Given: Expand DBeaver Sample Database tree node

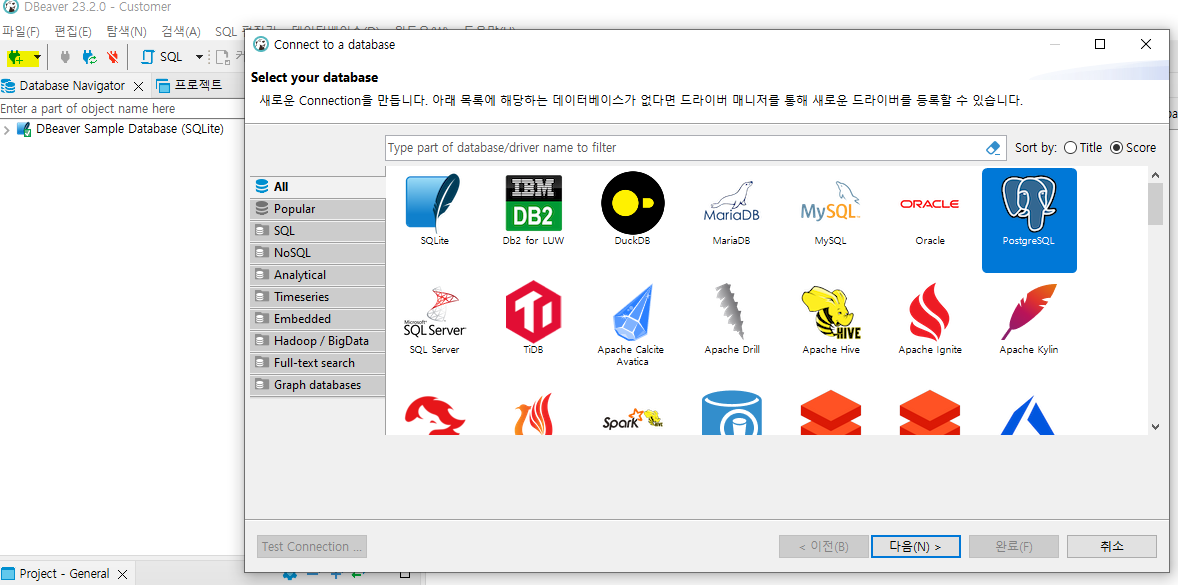Looking at the screenshot, I should pos(7,129).
